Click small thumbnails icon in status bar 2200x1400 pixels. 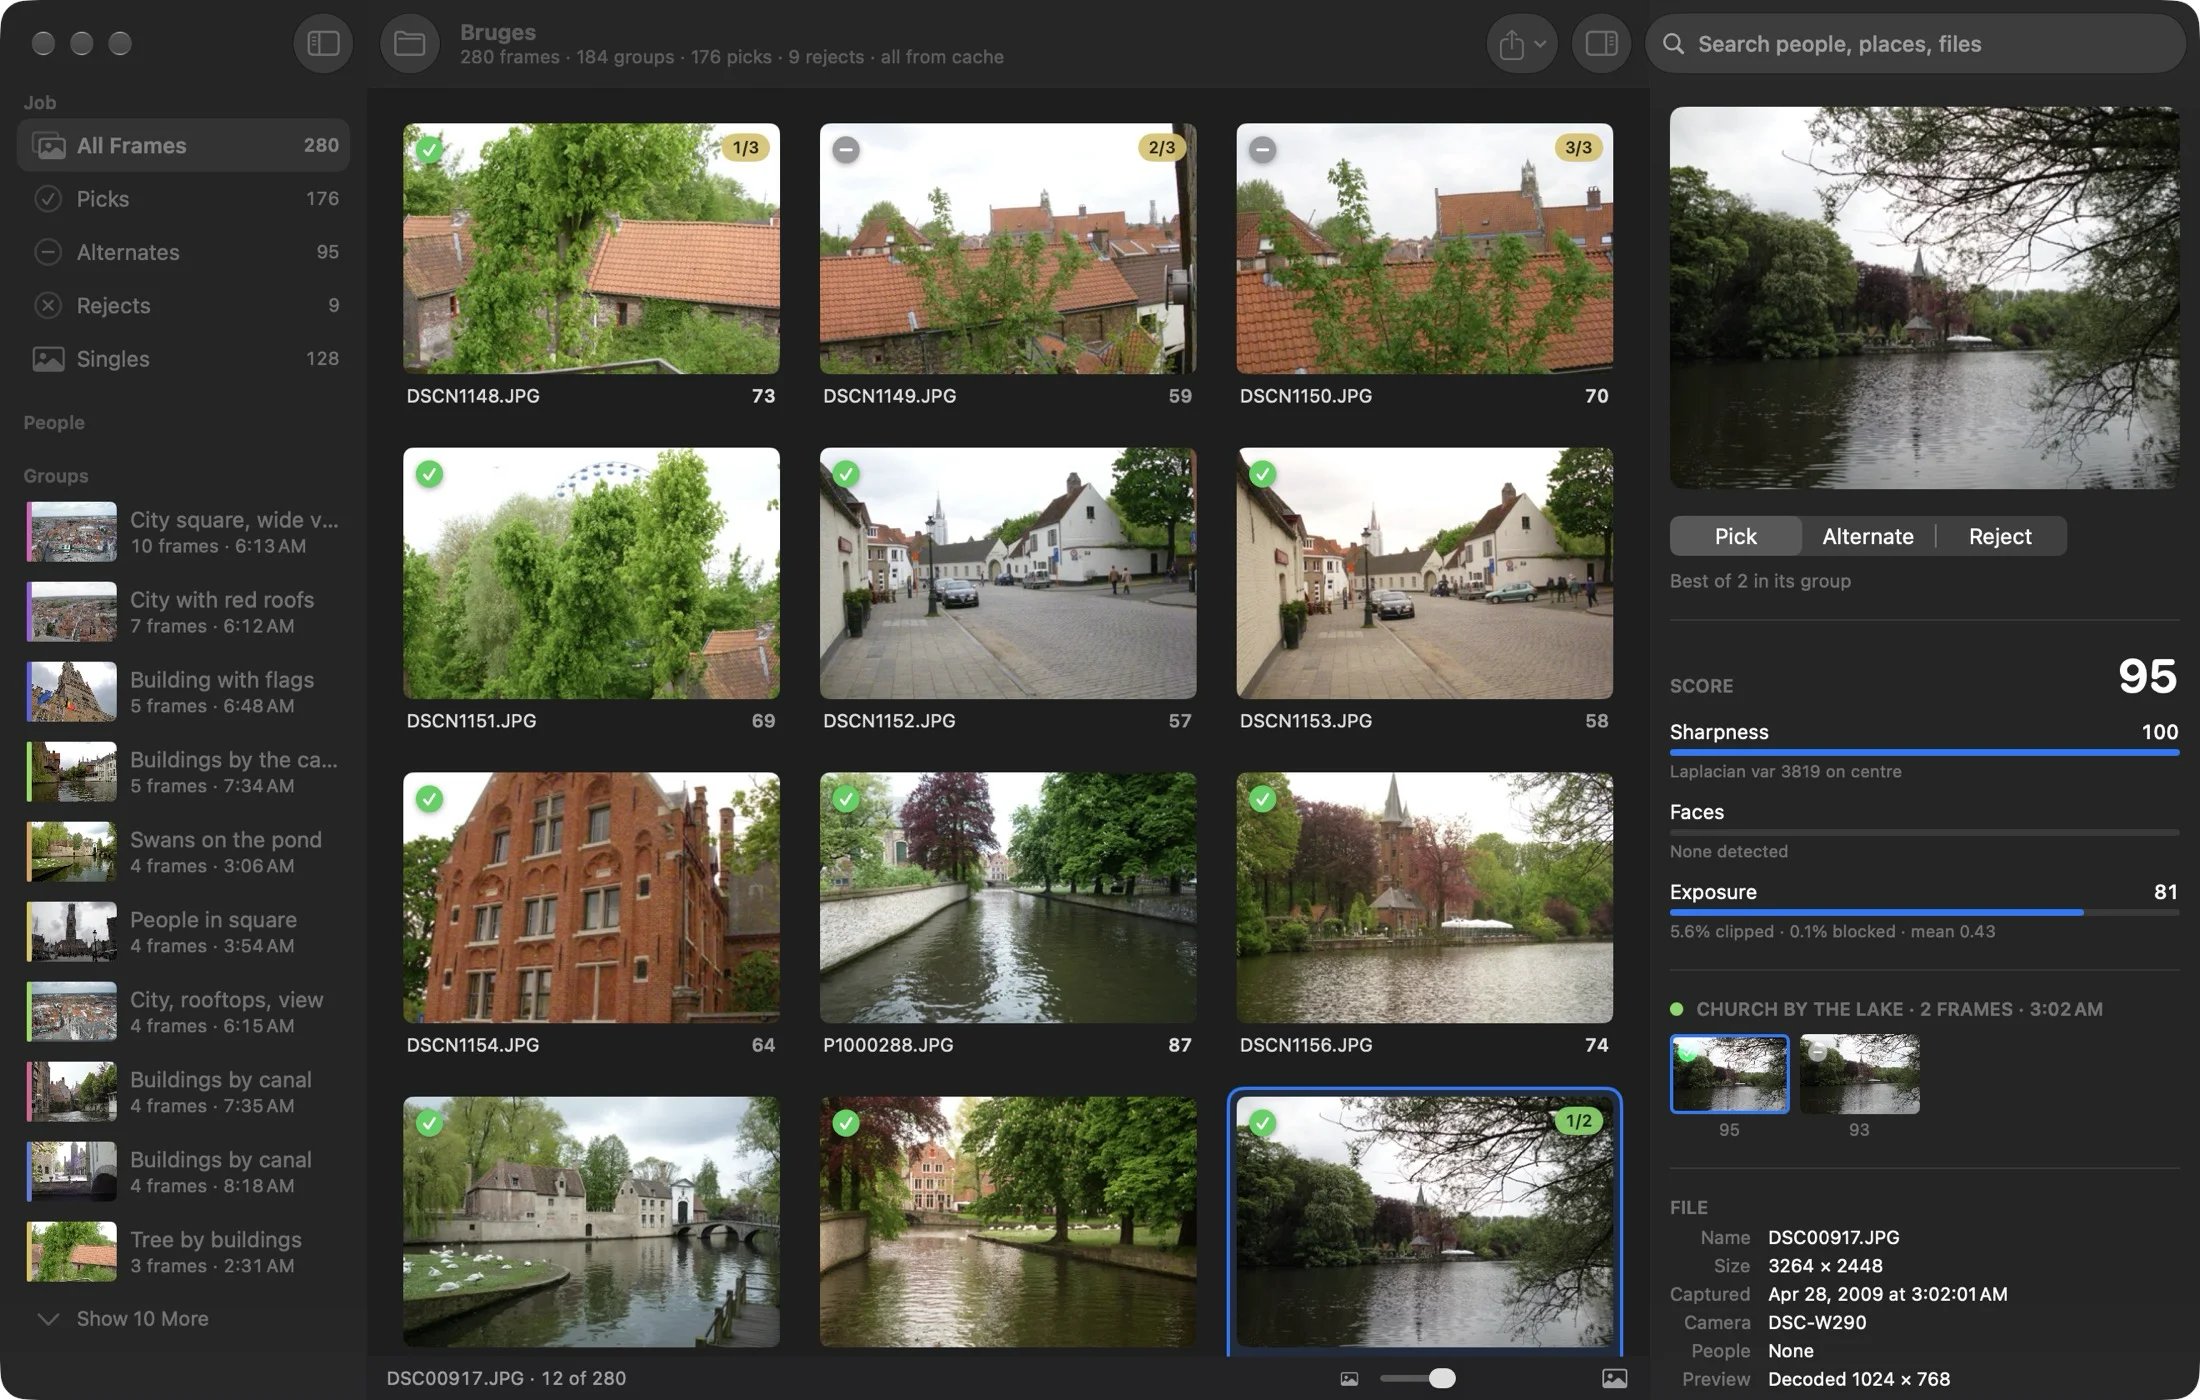coord(1349,1379)
